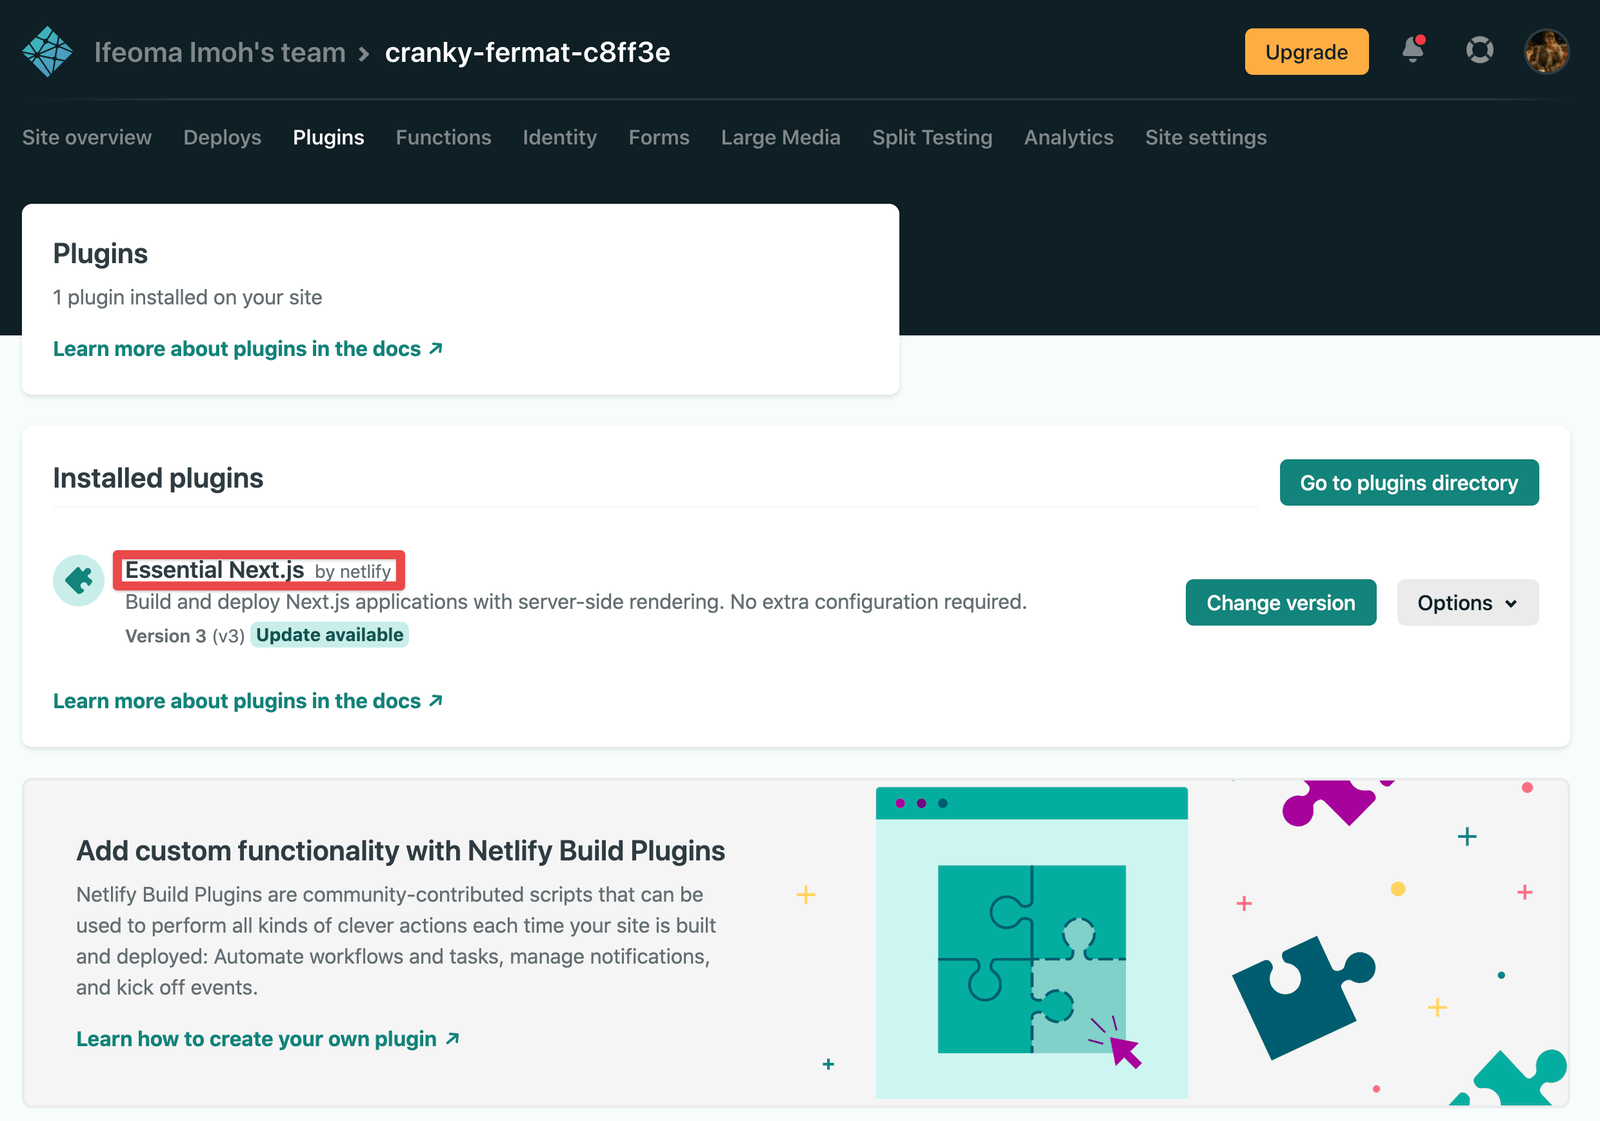Image resolution: width=1600 pixels, height=1121 pixels.
Task: Open the Identity tab
Action: pyautogui.click(x=559, y=137)
